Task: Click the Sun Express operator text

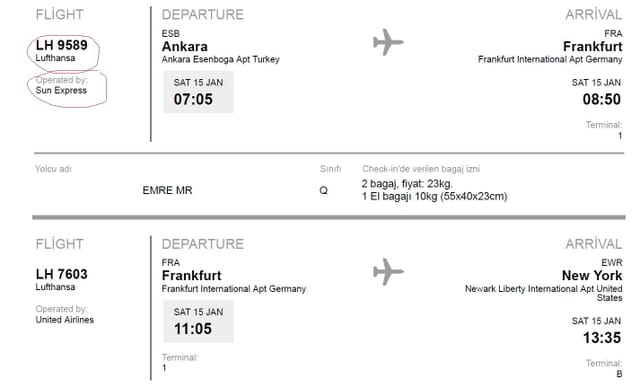Action: coord(61,91)
